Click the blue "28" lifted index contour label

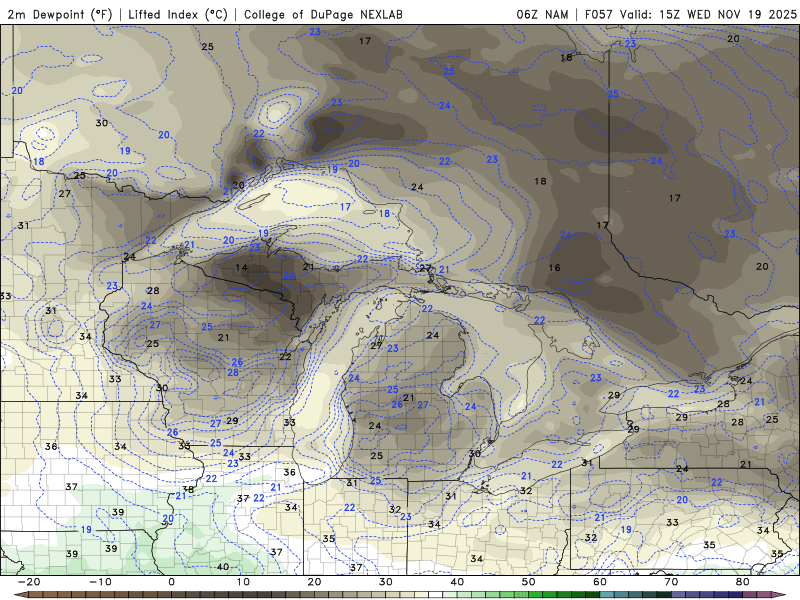(x=233, y=372)
